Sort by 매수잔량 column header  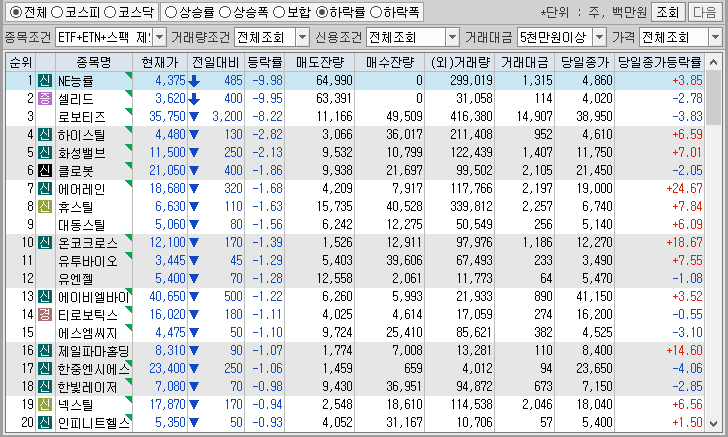tap(390, 62)
